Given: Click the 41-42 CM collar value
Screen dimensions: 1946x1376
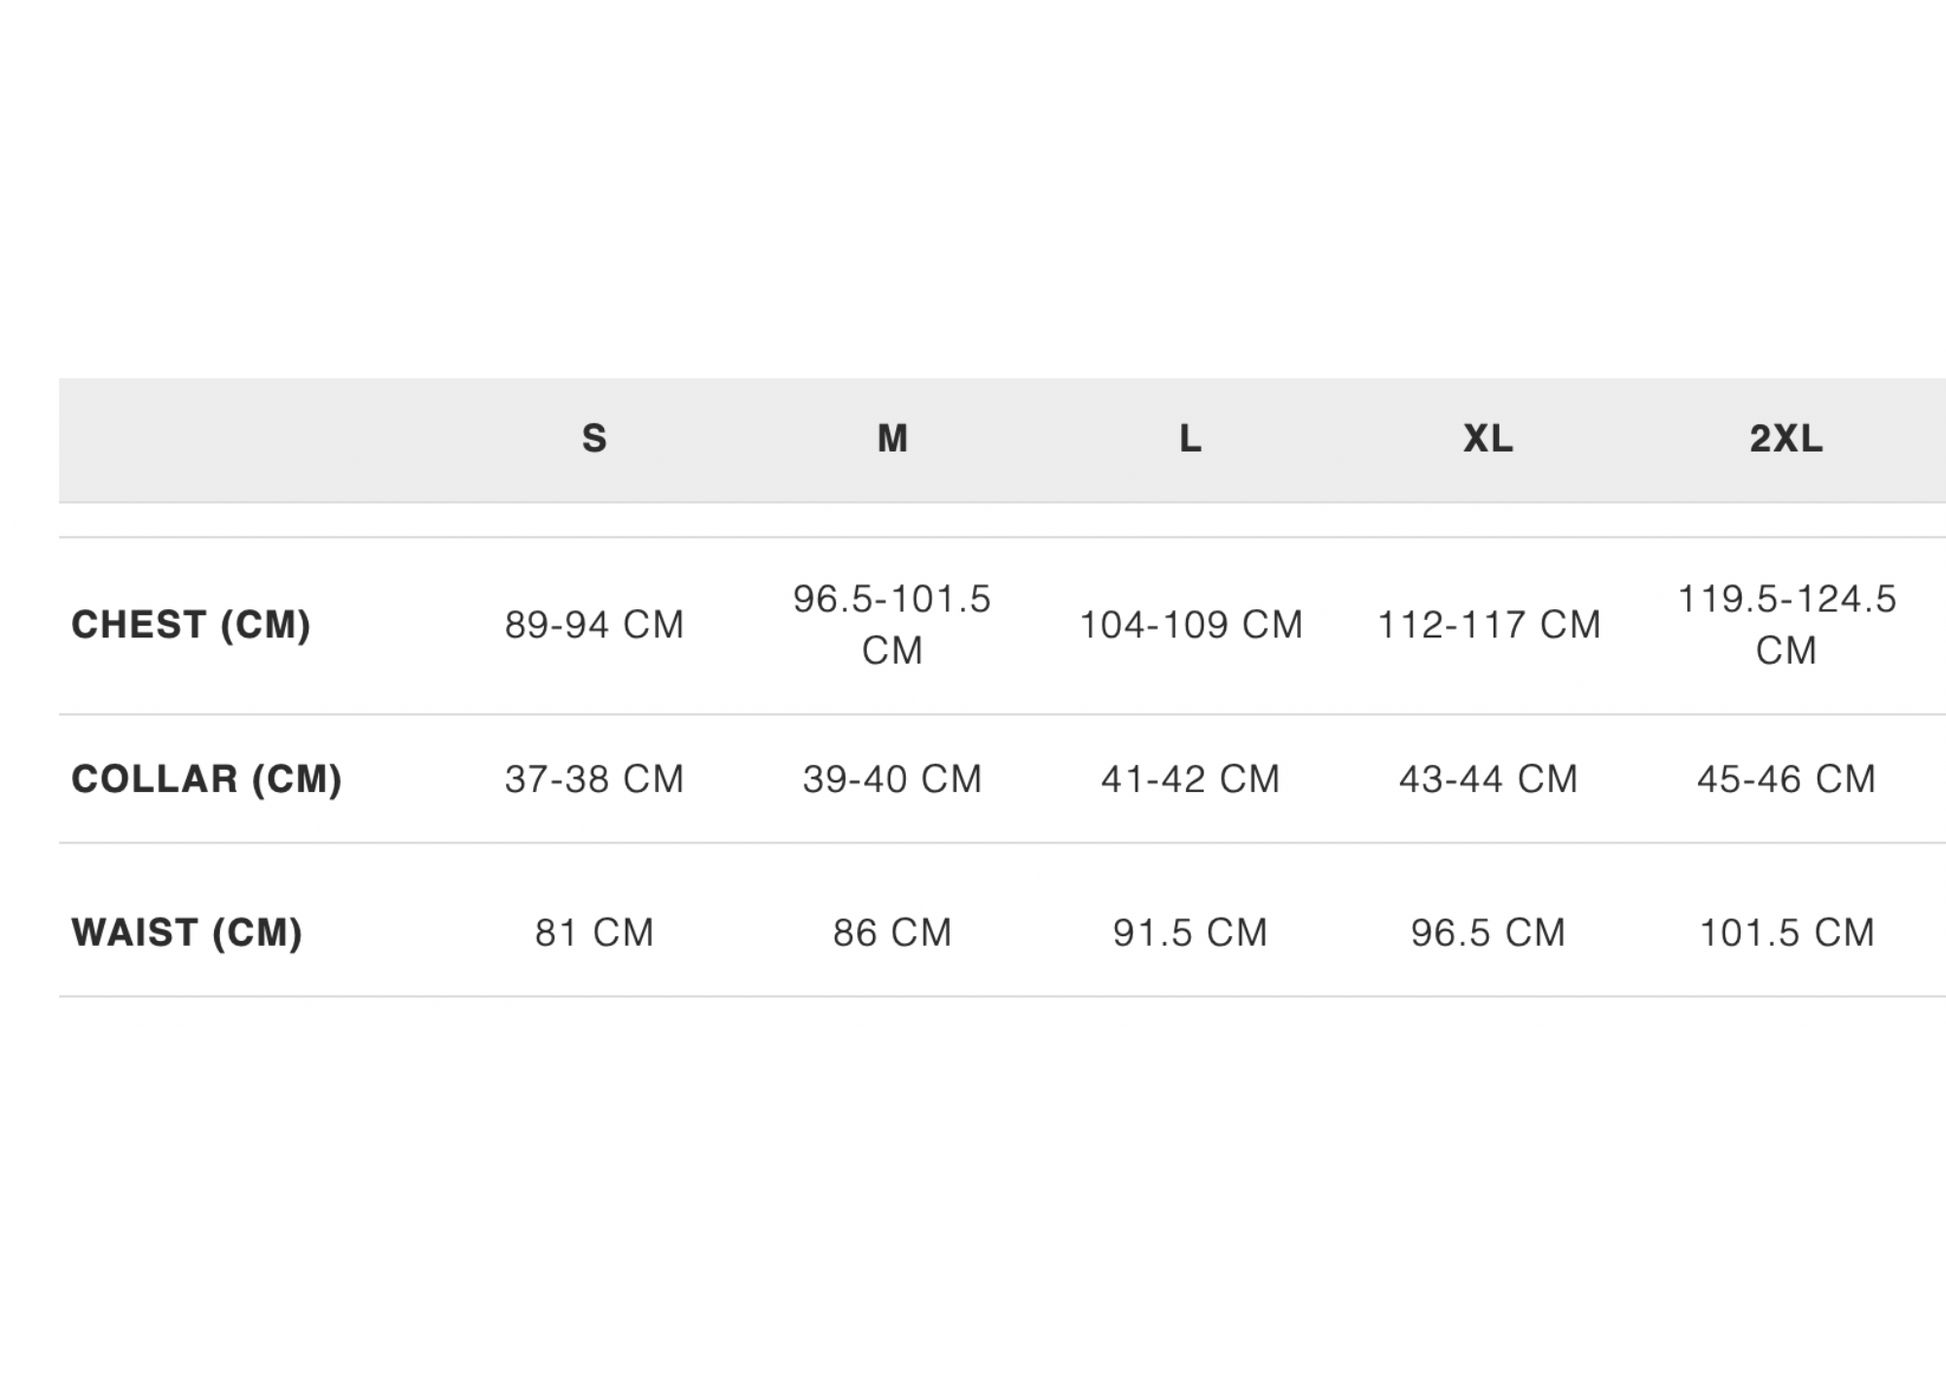Looking at the screenshot, I should point(1190,779).
